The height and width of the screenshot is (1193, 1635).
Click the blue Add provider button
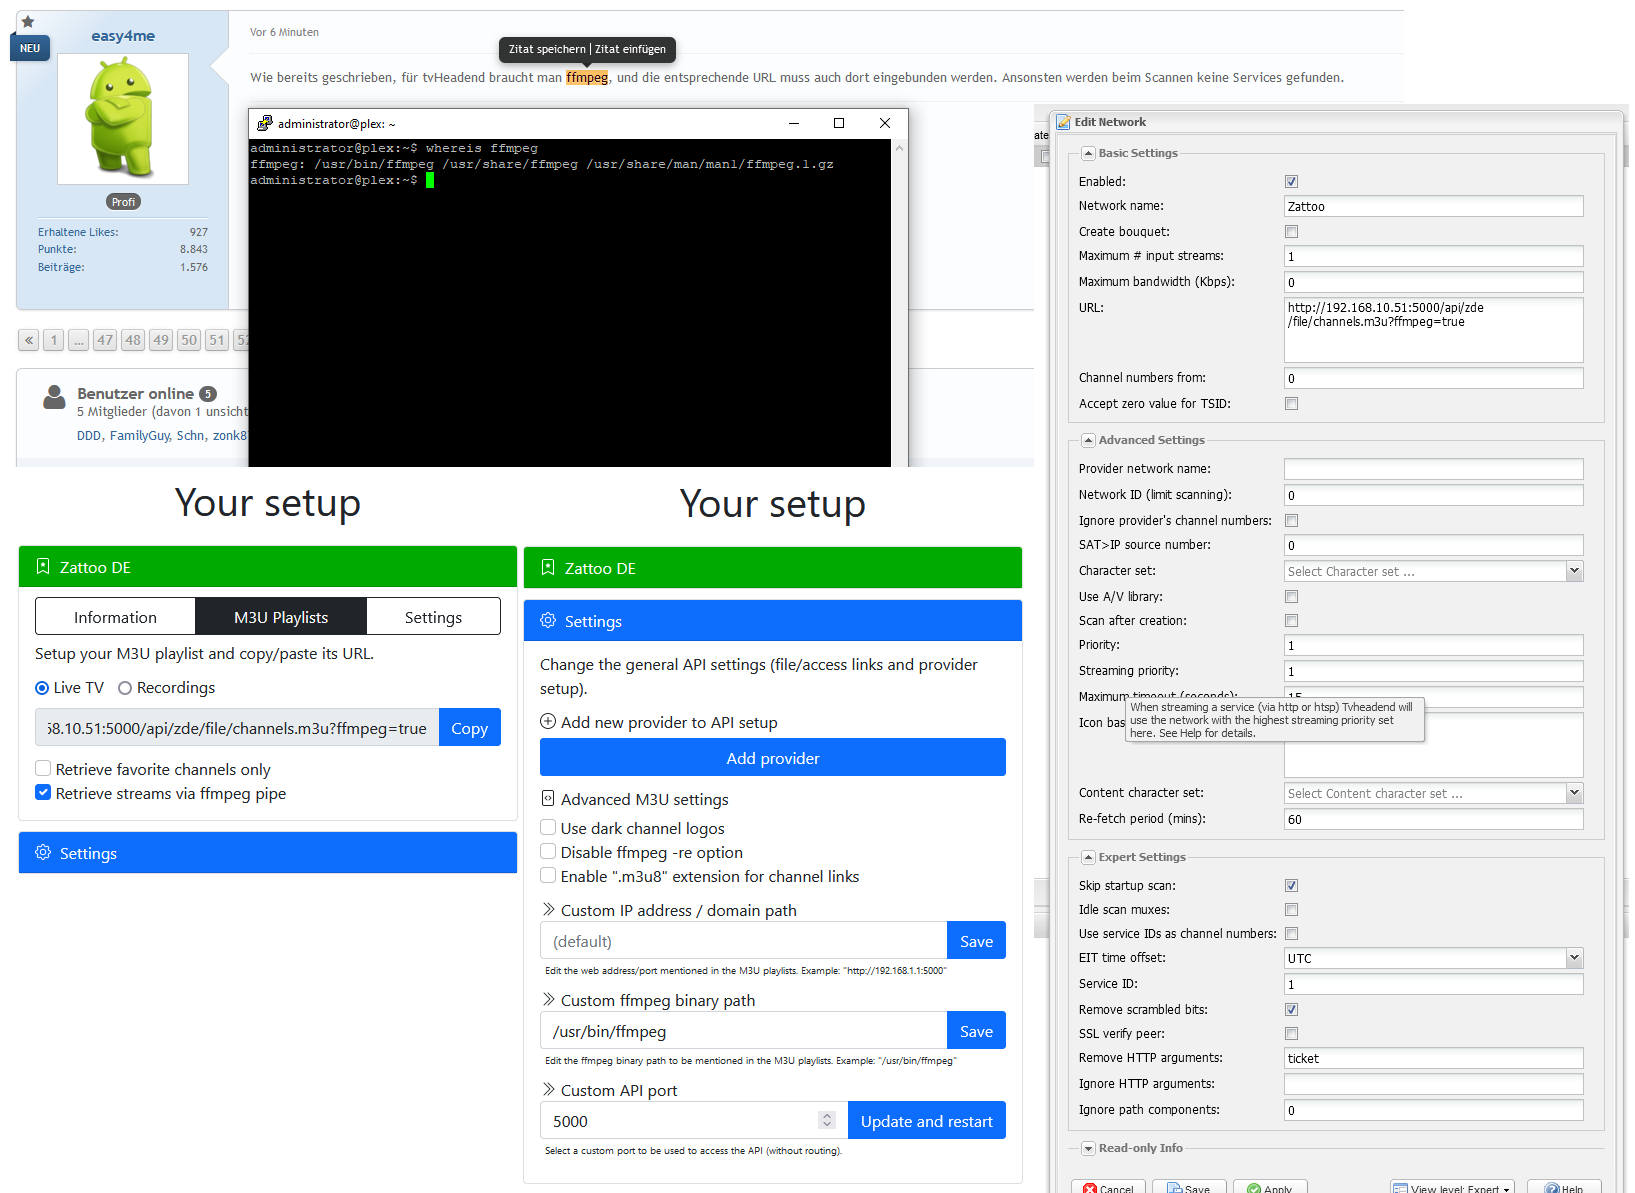point(773,757)
